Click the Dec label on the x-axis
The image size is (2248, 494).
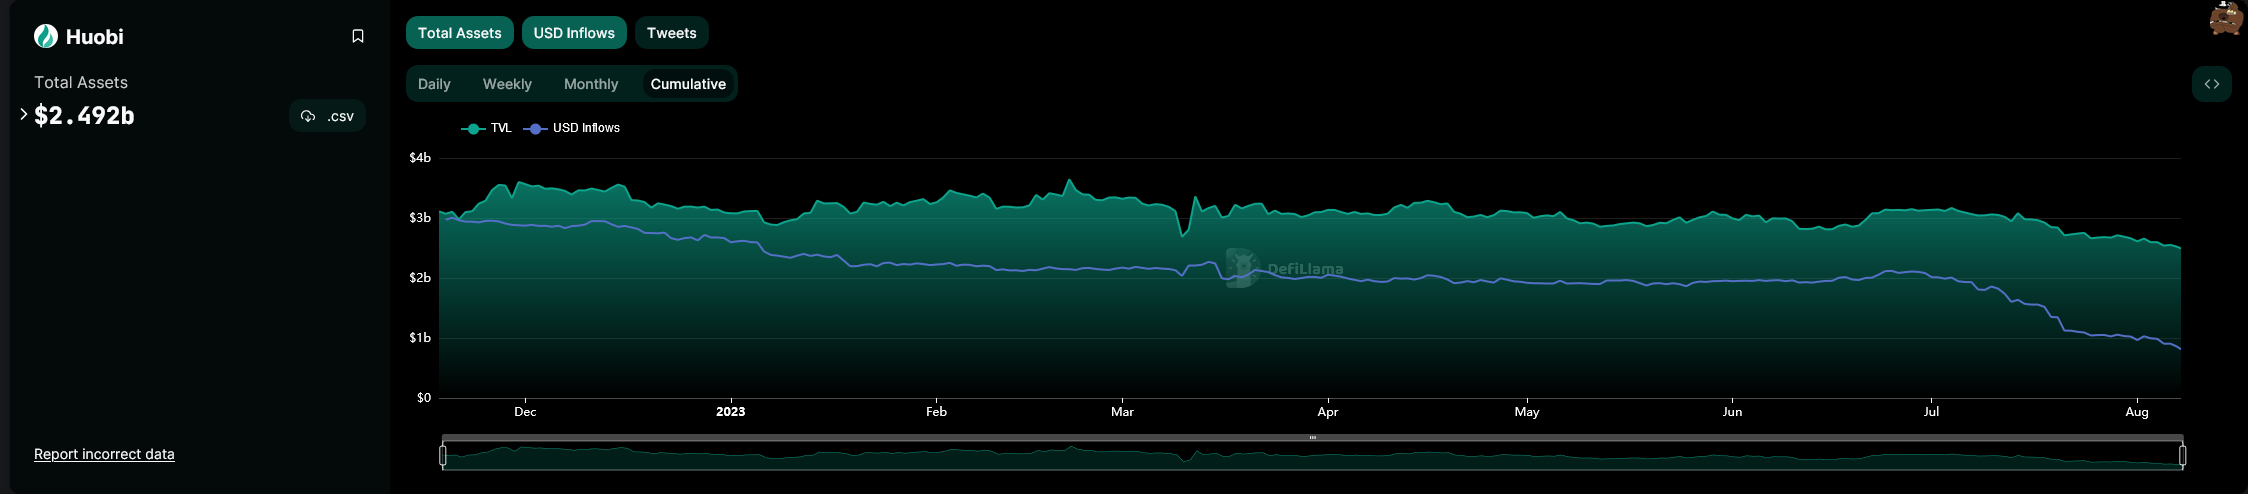(x=525, y=412)
